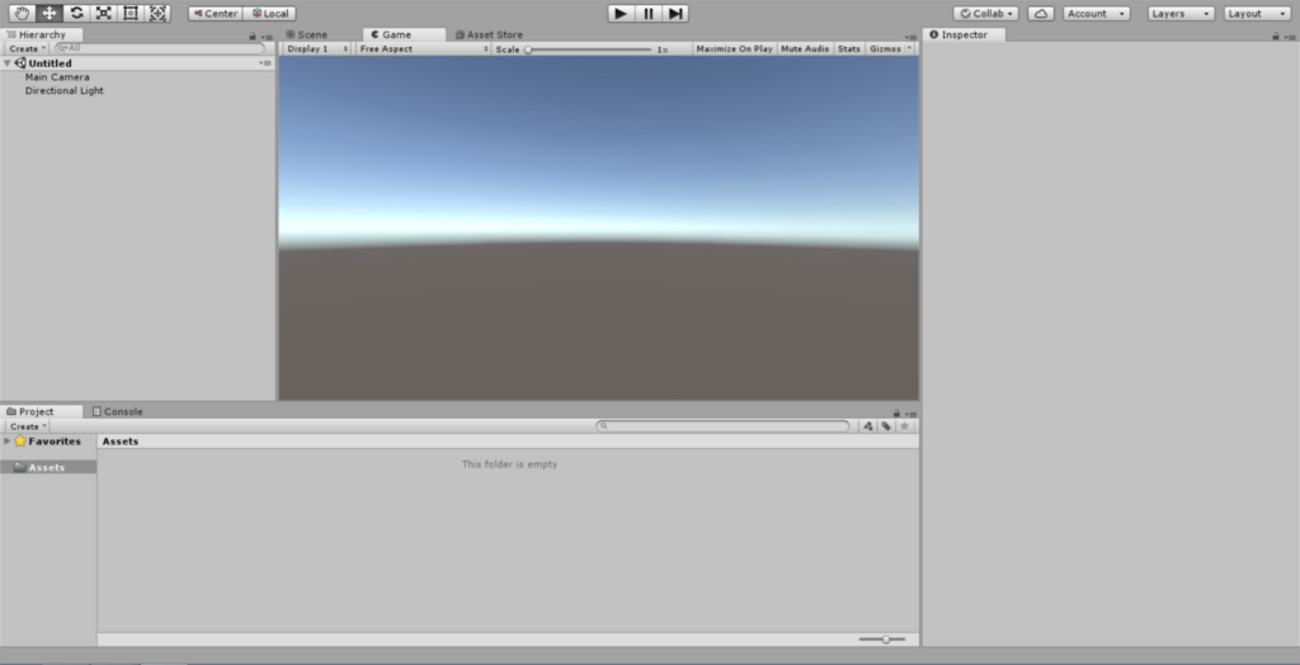Toggle Maximize On Play
Screen dimensions: 1300x665
pyautogui.click(x=734, y=48)
